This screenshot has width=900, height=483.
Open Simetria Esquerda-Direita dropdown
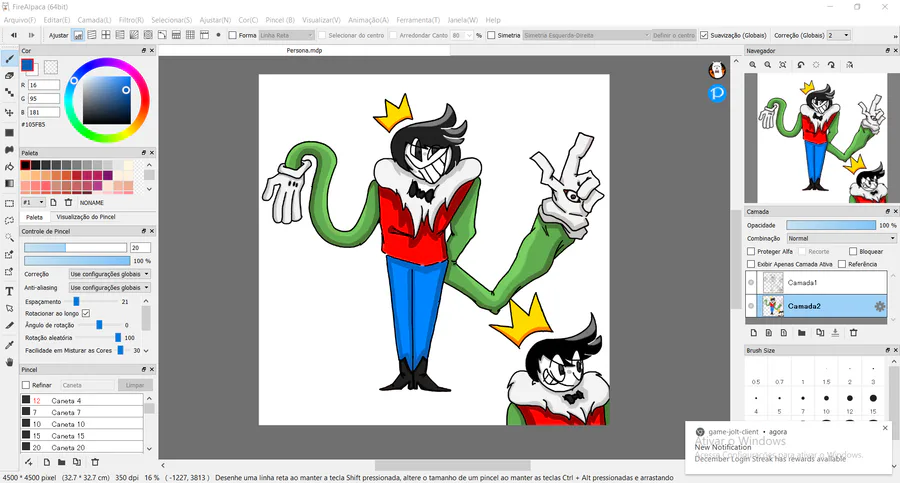(586, 35)
